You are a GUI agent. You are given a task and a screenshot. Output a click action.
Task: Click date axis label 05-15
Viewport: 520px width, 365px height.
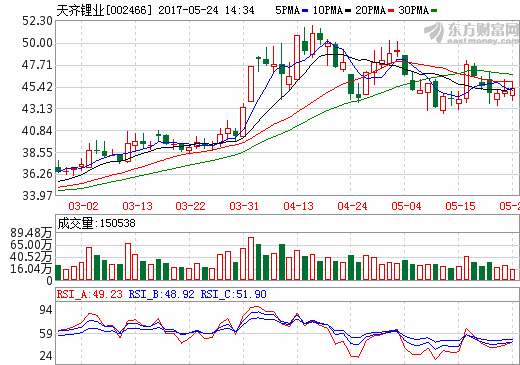(460, 206)
